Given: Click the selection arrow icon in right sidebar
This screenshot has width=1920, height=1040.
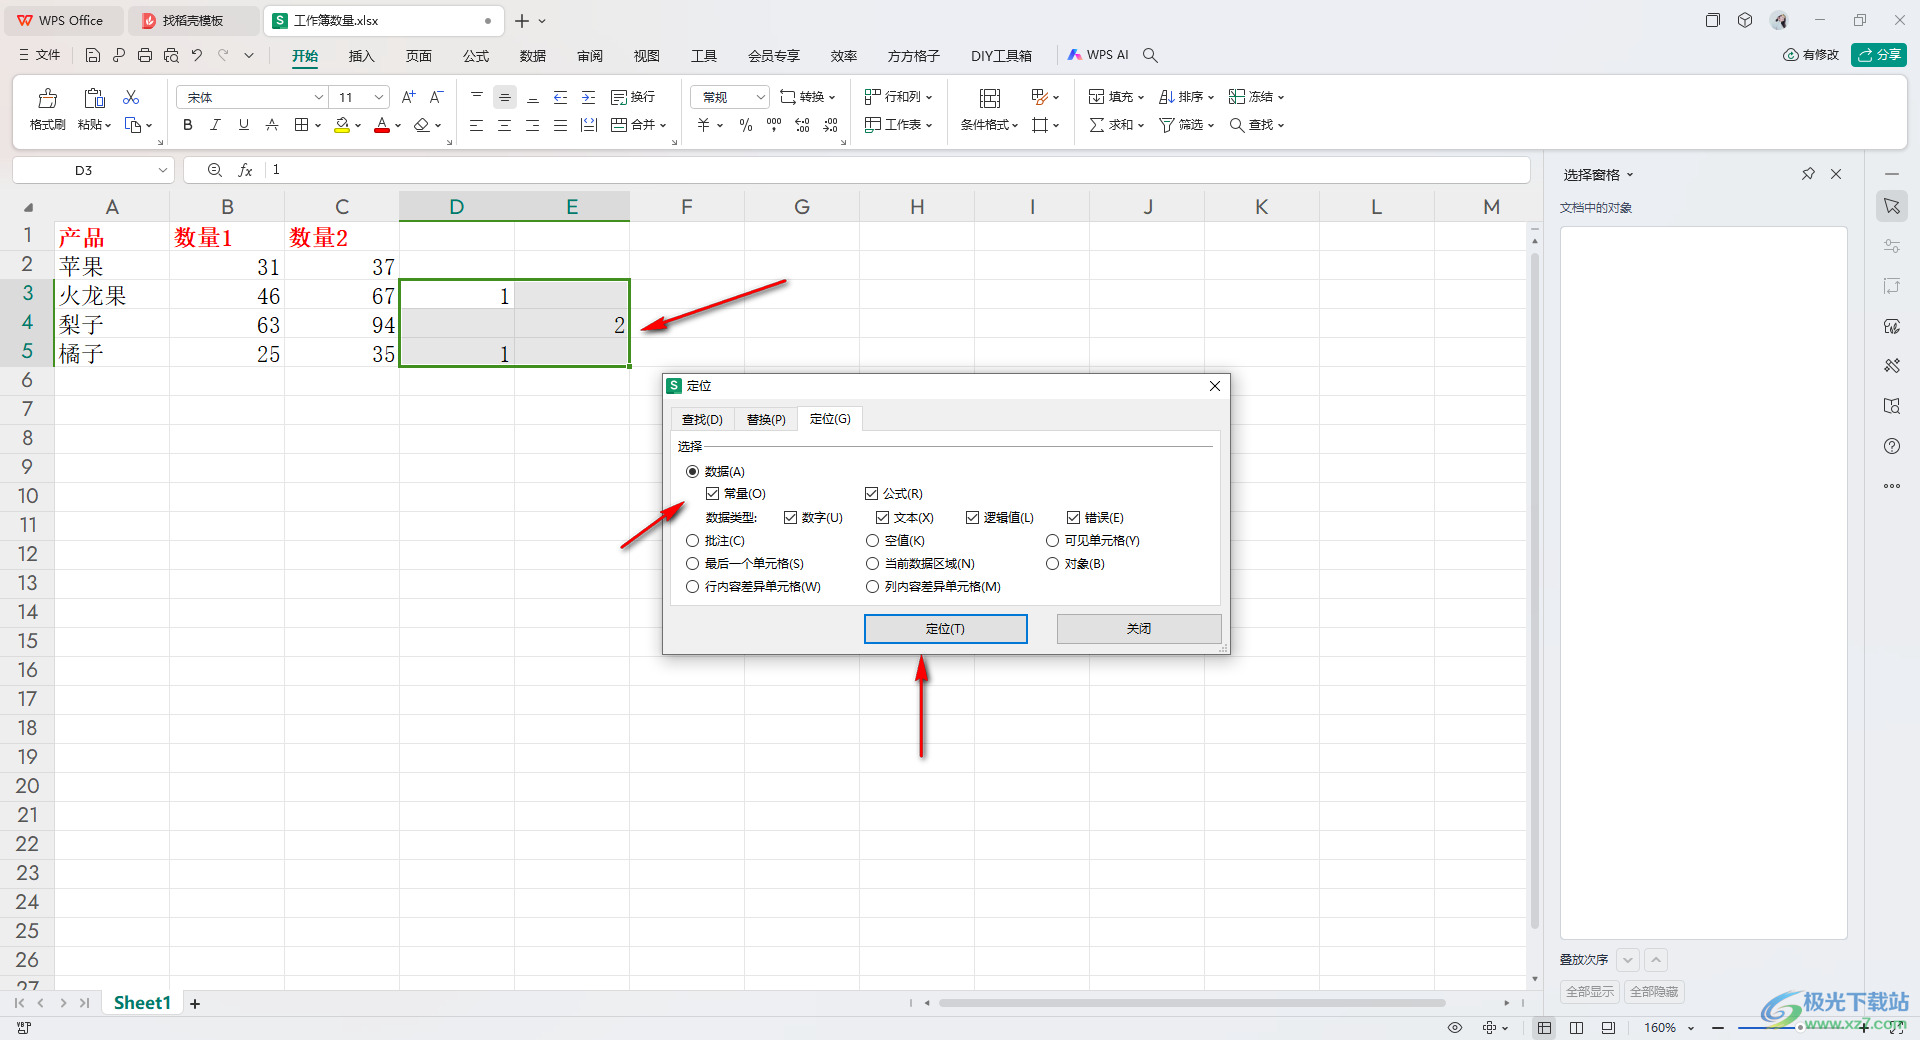Looking at the screenshot, I should coord(1892,206).
